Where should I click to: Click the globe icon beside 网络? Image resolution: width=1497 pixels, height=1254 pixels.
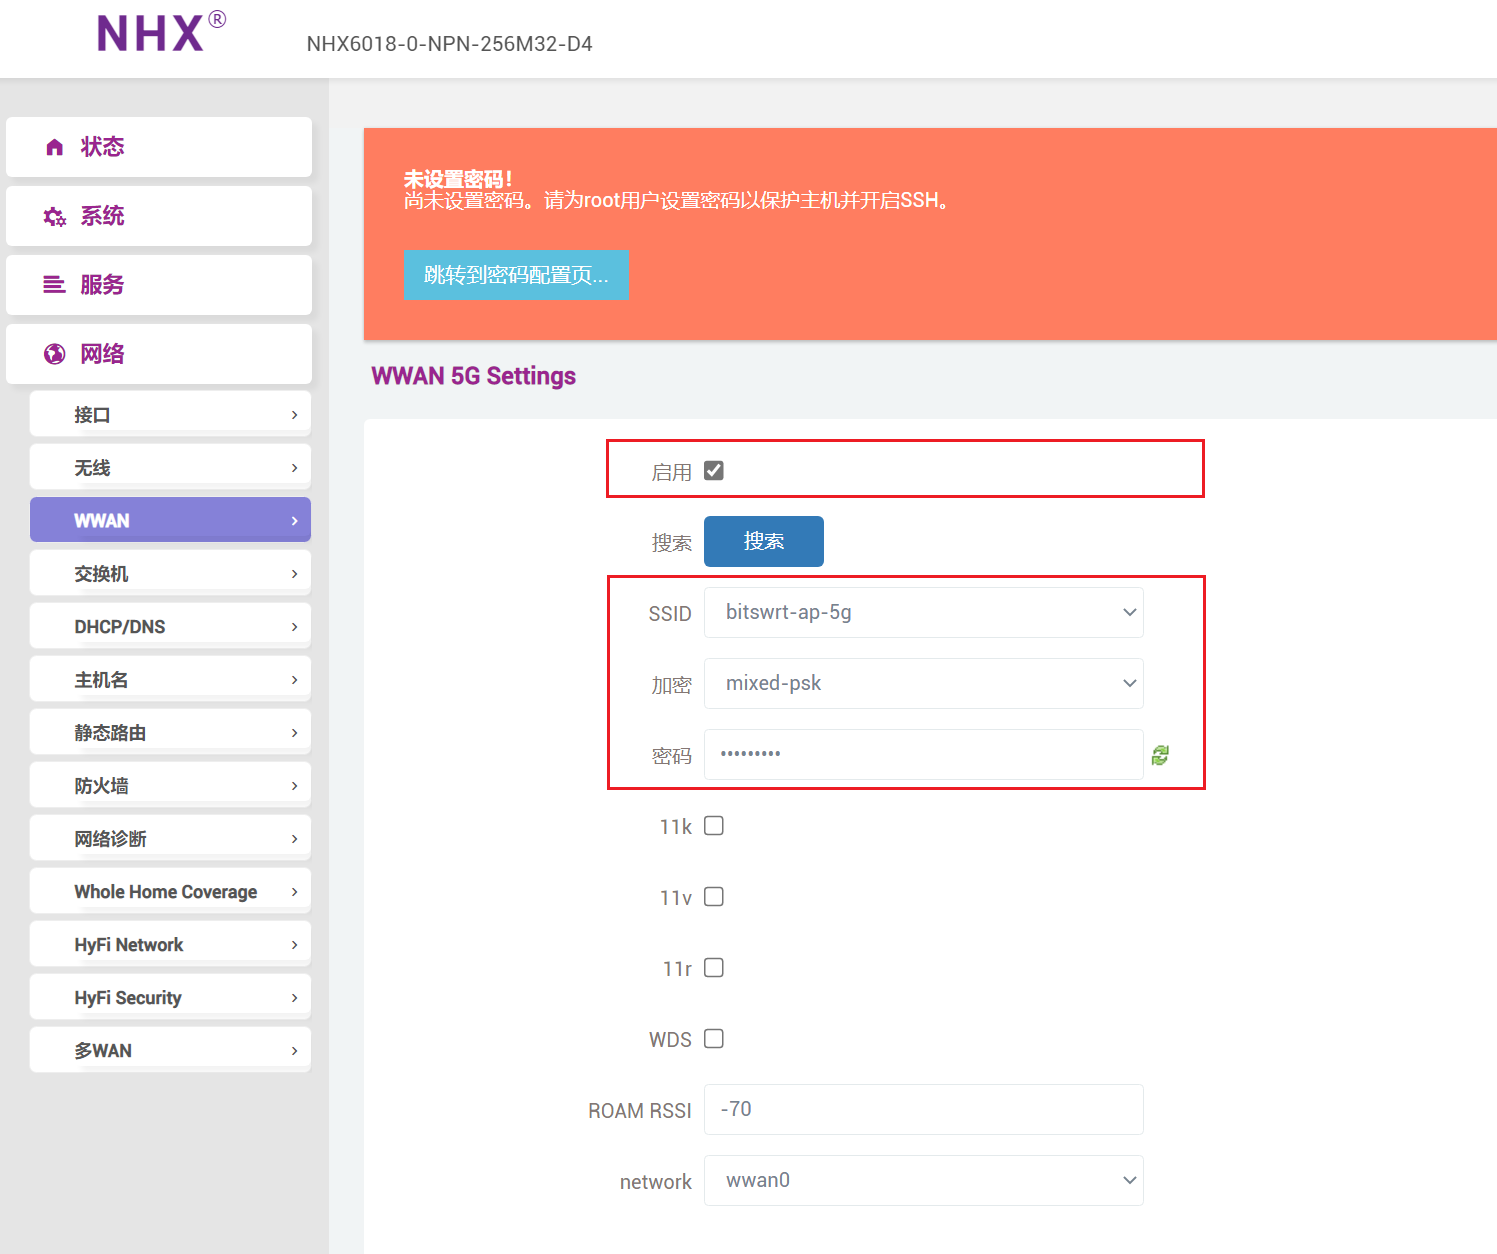pos(55,354)
